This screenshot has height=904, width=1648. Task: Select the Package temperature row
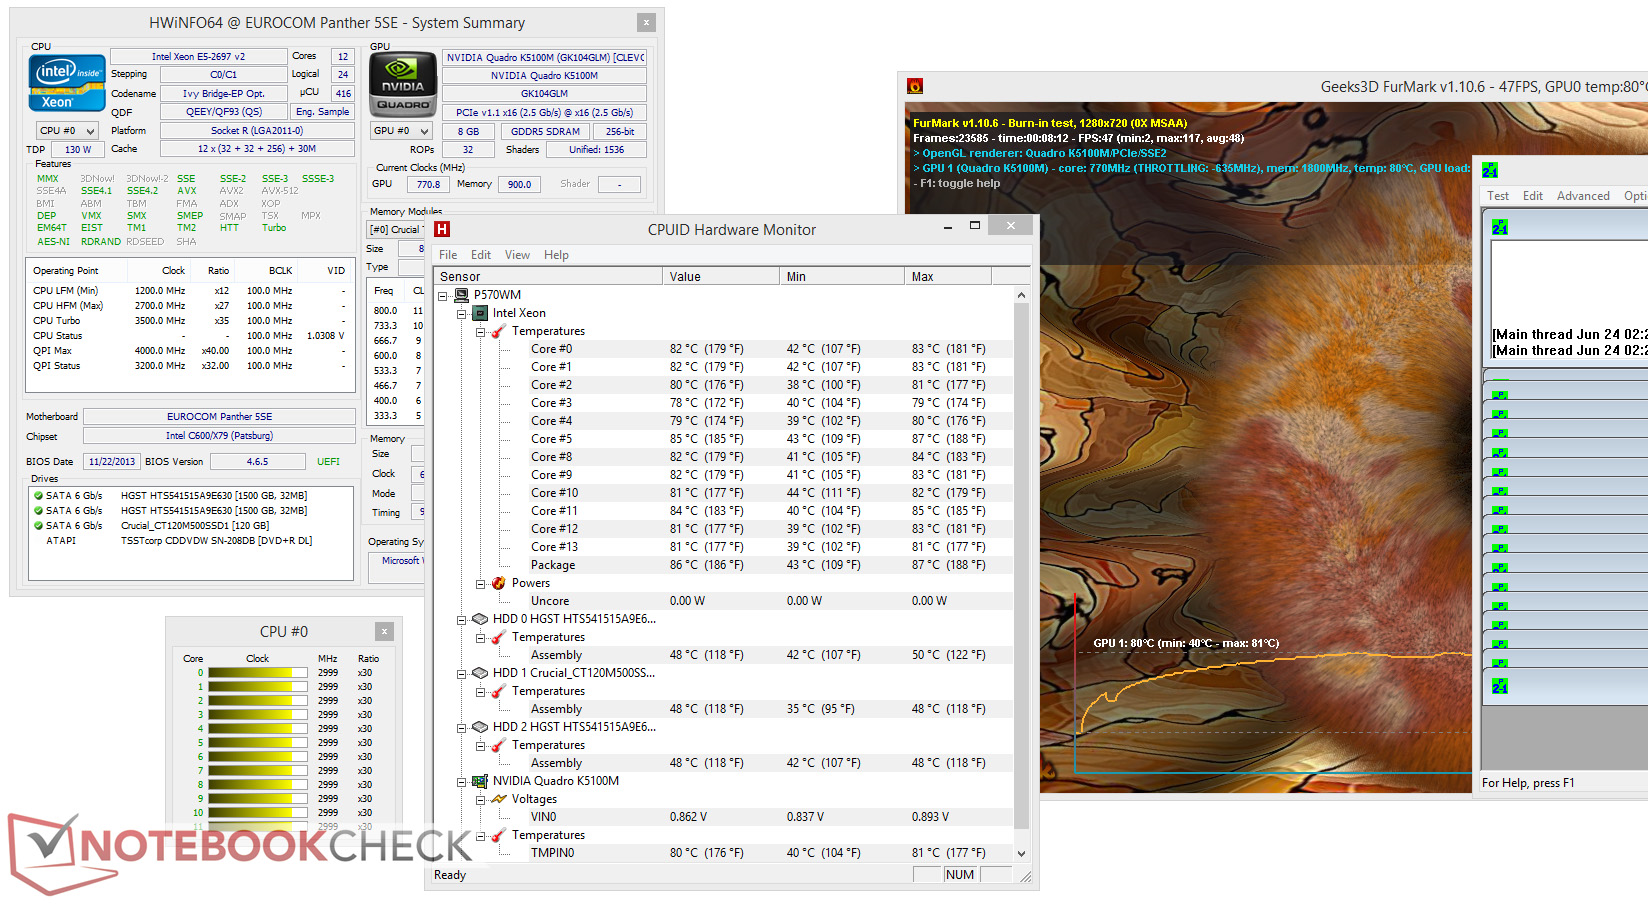coord(723,565)
